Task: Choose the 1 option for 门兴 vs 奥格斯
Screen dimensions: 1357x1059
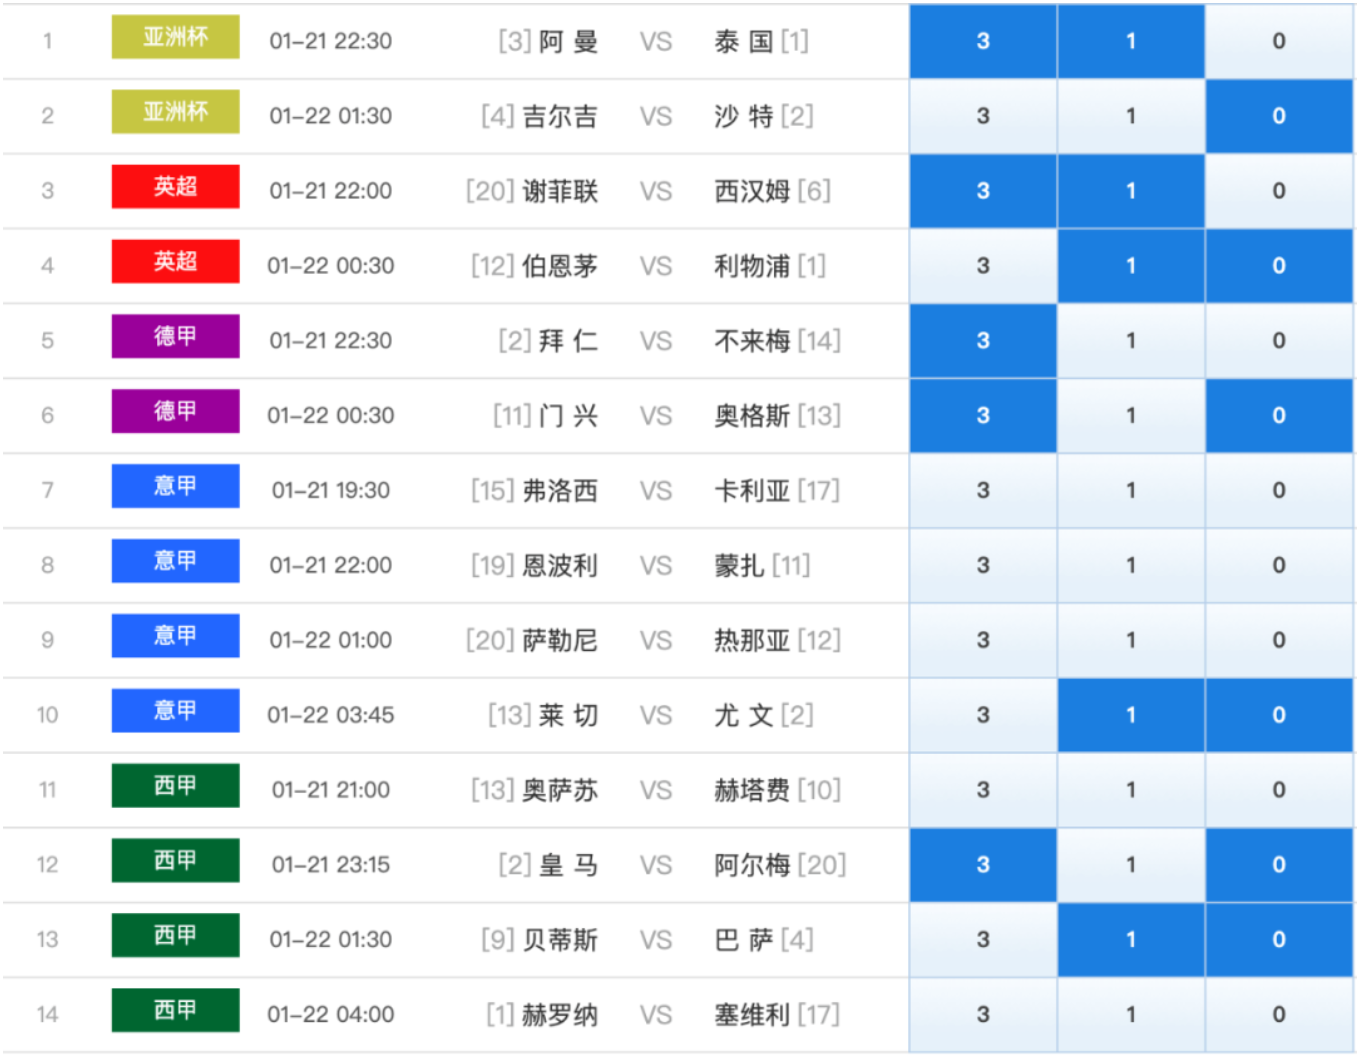Action: point(1131,416)
